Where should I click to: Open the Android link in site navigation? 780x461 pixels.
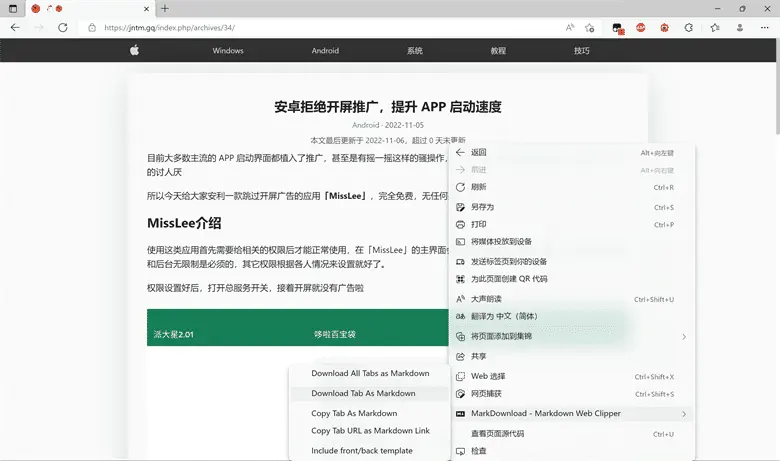pyautogui.click(x=325, y=50)
